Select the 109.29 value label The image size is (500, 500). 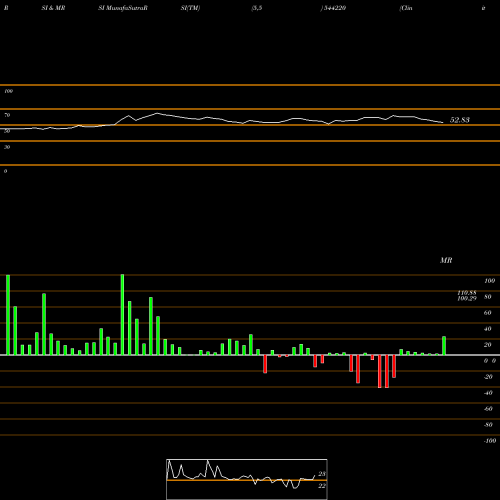coord(467,298)
